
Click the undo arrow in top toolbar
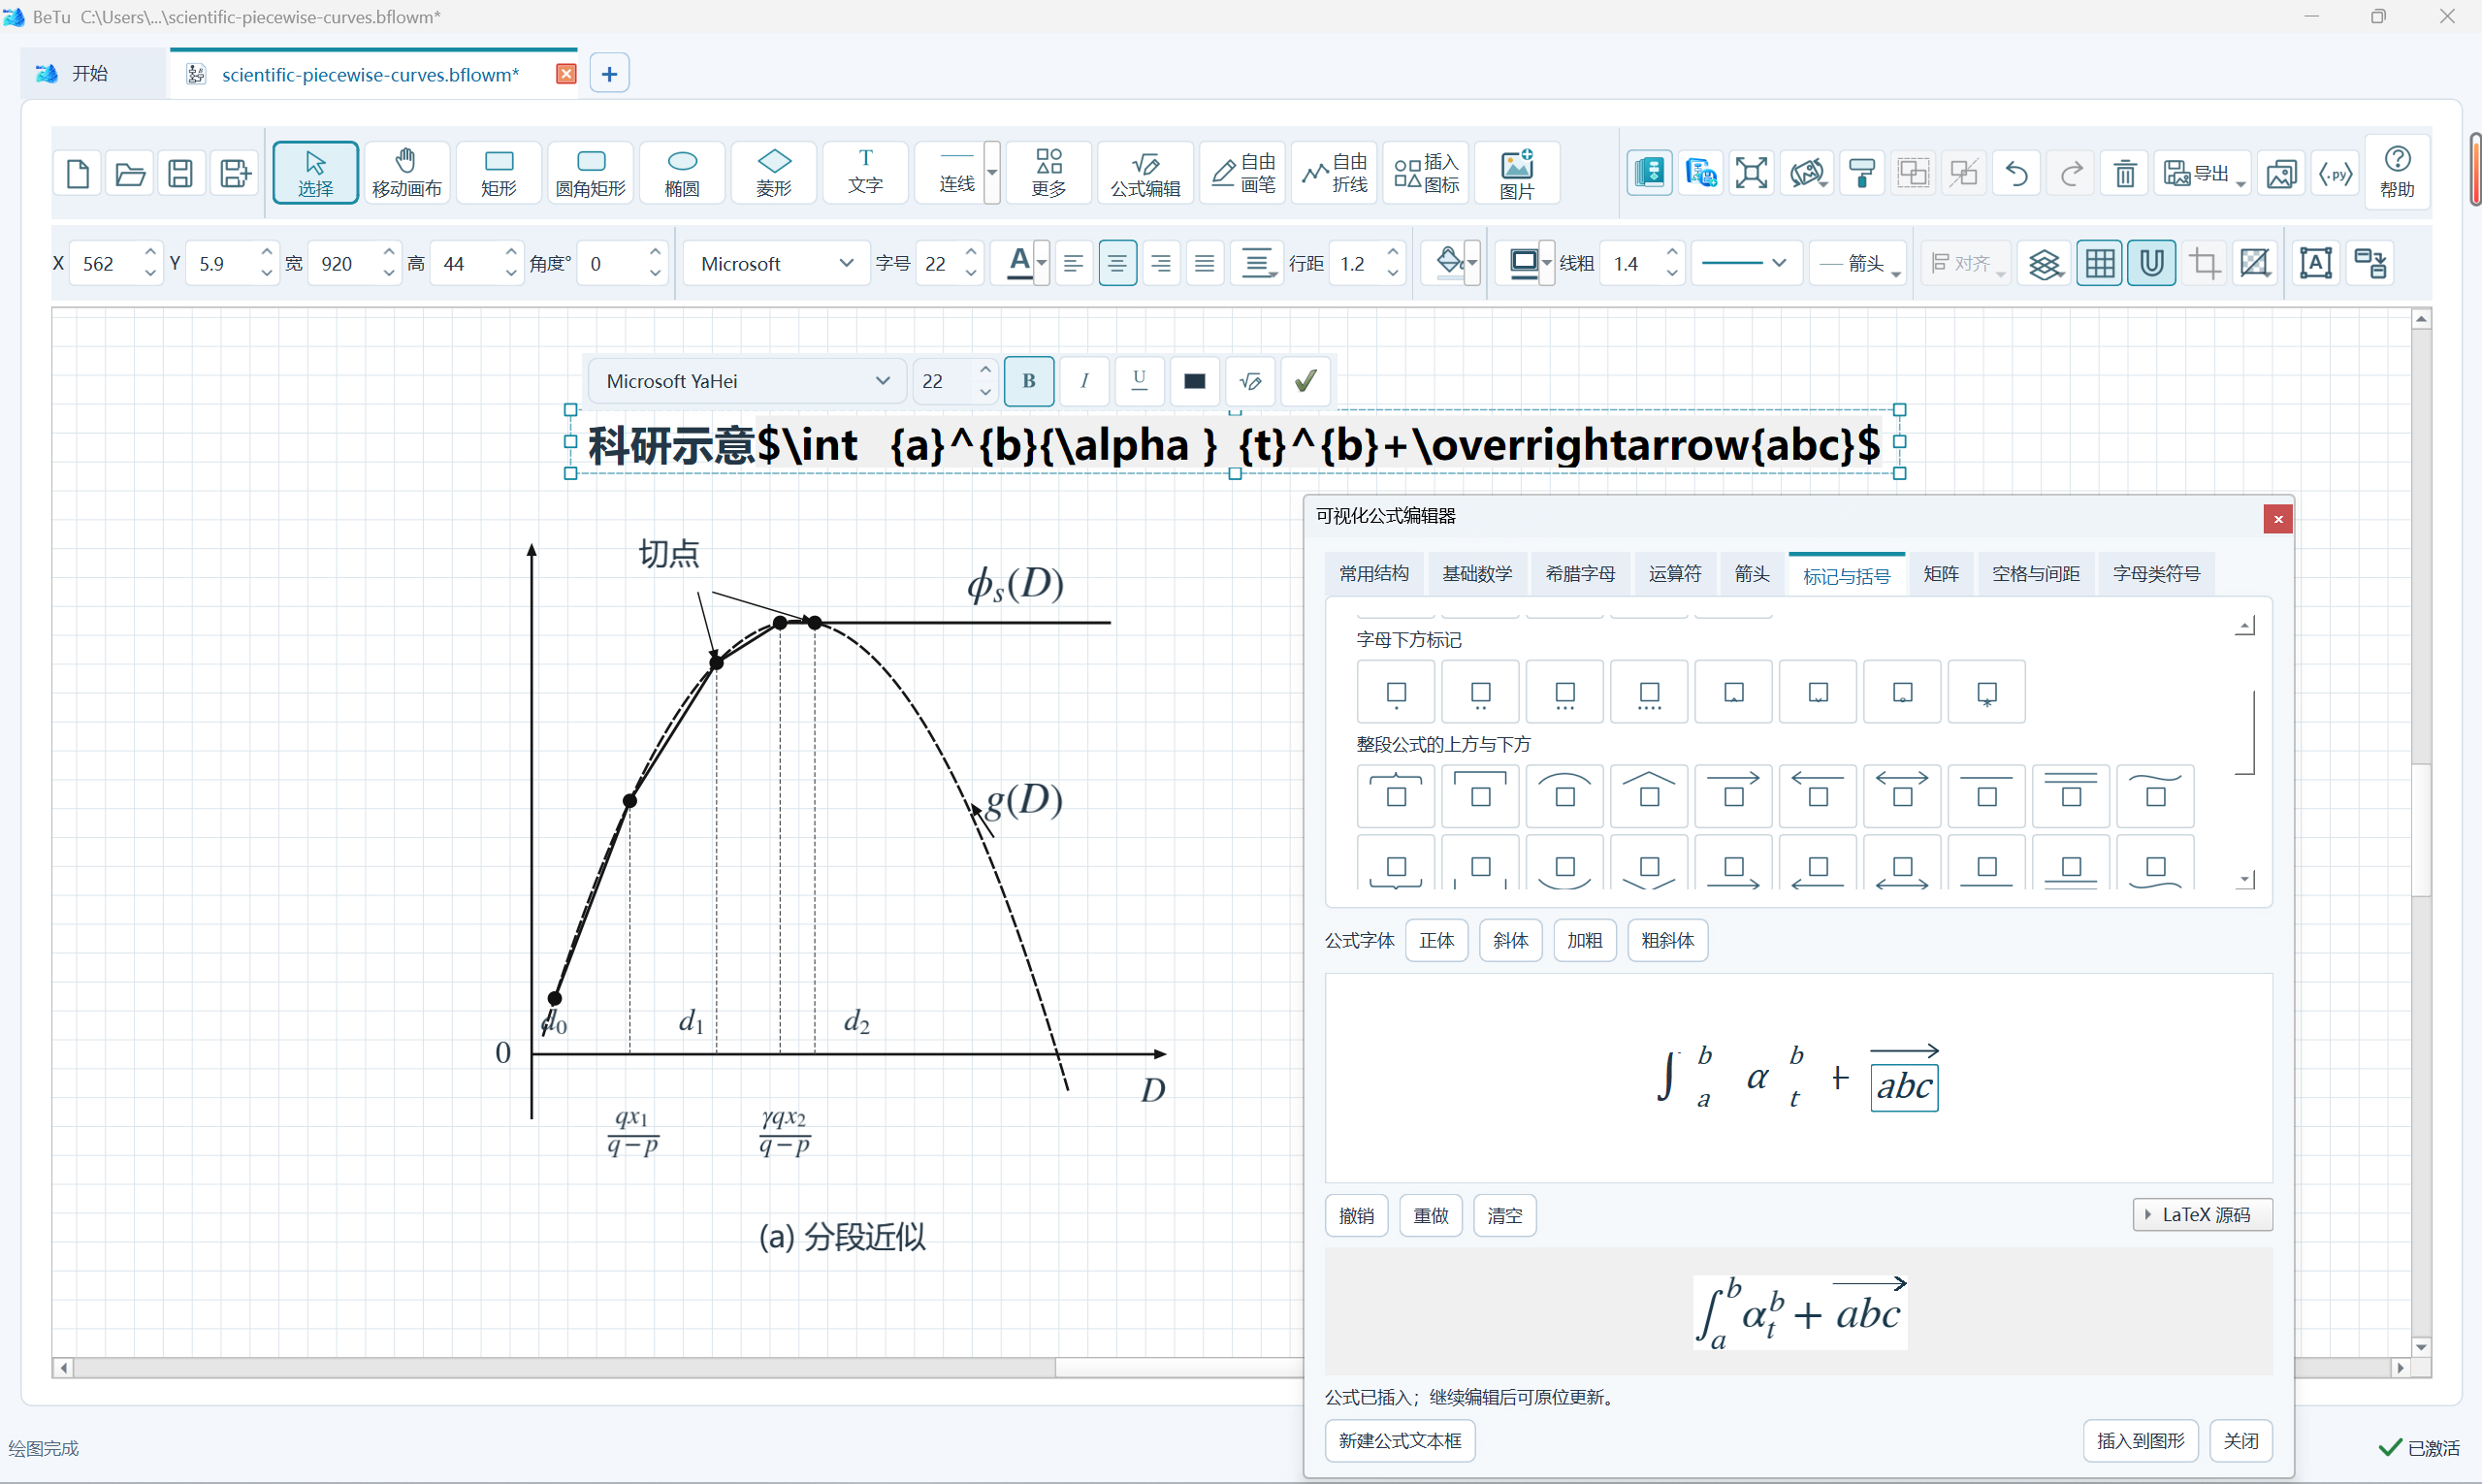(x=2017, y=174)
